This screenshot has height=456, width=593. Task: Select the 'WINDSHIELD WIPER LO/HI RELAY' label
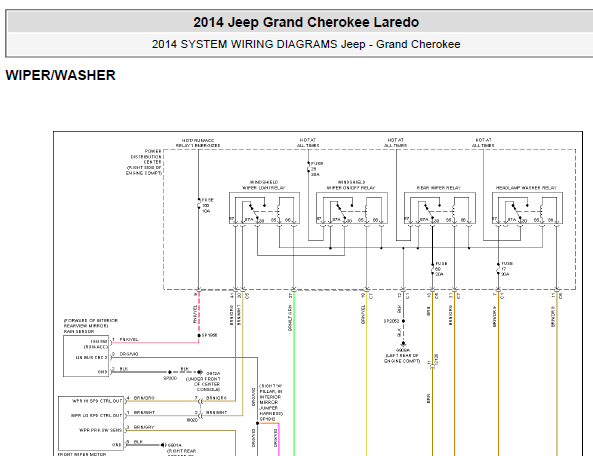click(x=264, y=185)
